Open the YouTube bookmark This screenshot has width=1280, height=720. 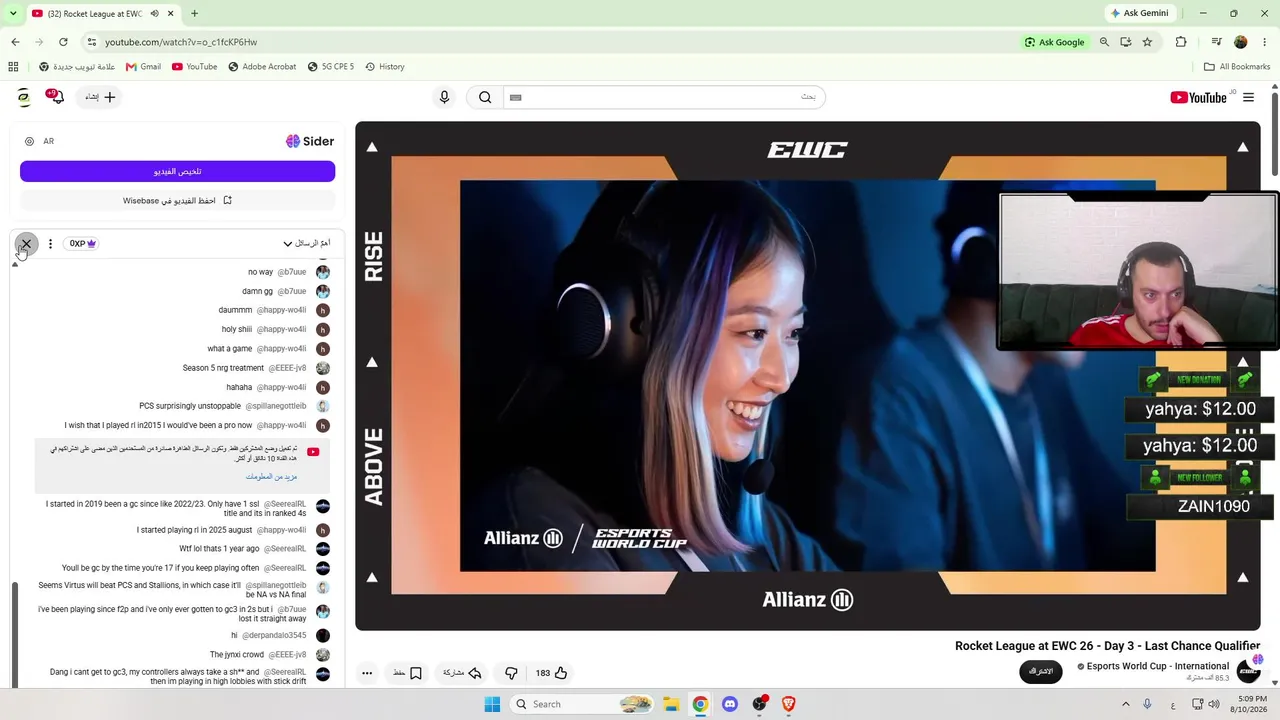194,67
